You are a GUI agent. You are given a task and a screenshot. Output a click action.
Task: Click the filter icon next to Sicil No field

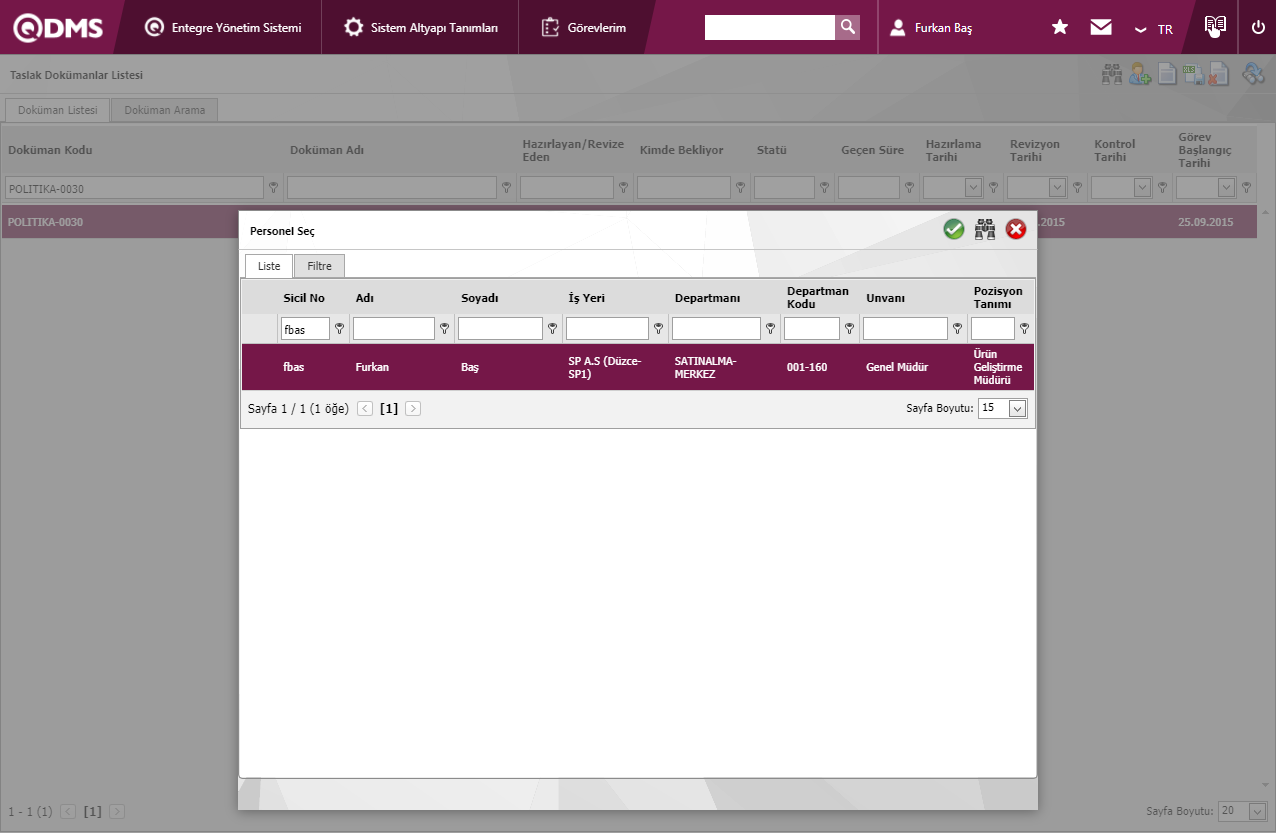339,329
